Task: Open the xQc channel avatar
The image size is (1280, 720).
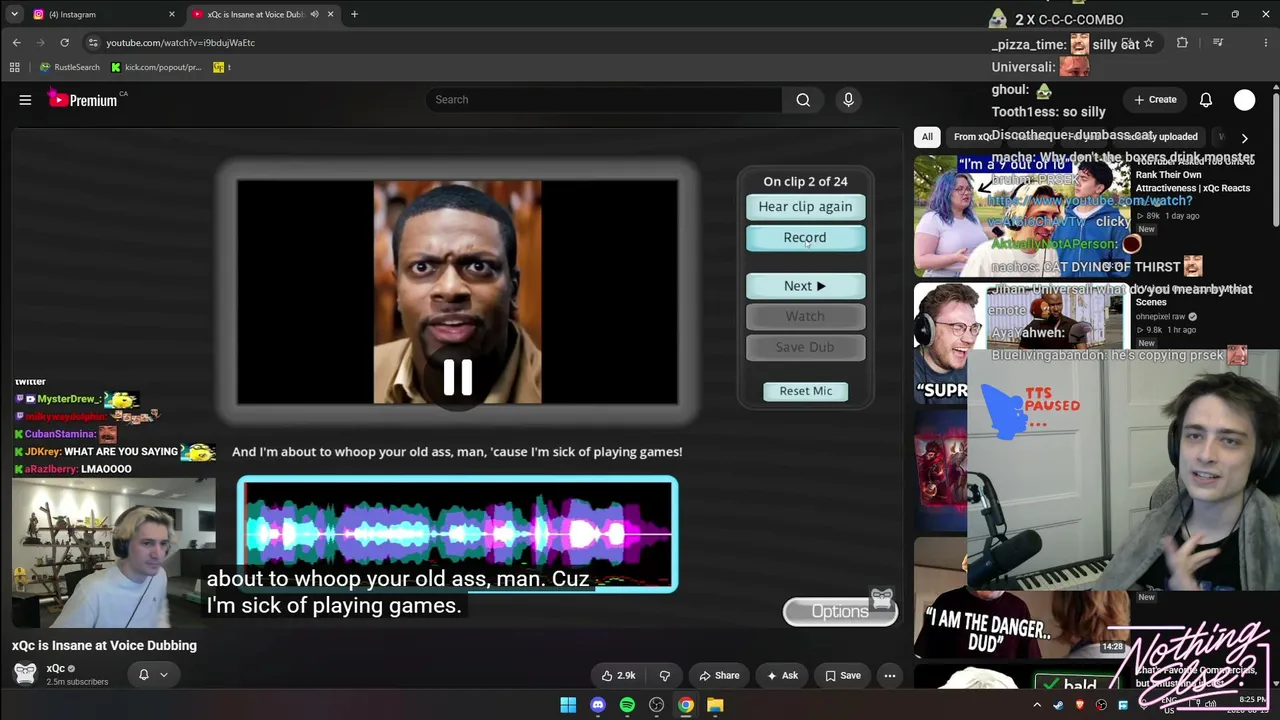Action: click(25, 674)
